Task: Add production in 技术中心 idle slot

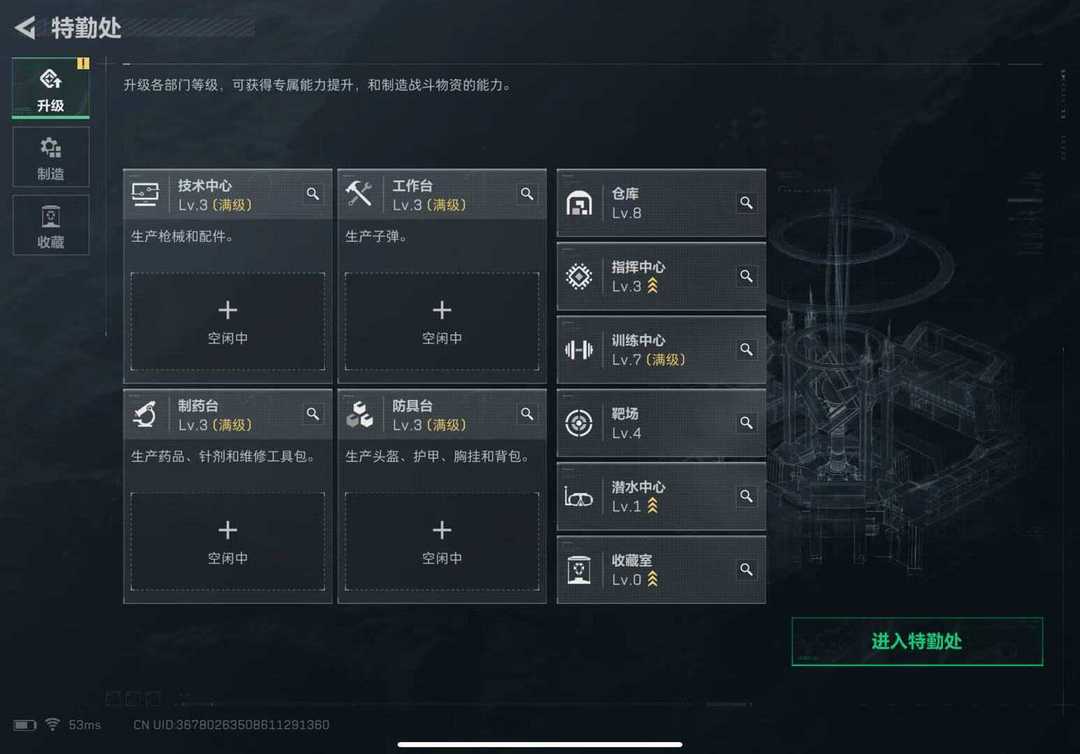Action: coord(228,322)
